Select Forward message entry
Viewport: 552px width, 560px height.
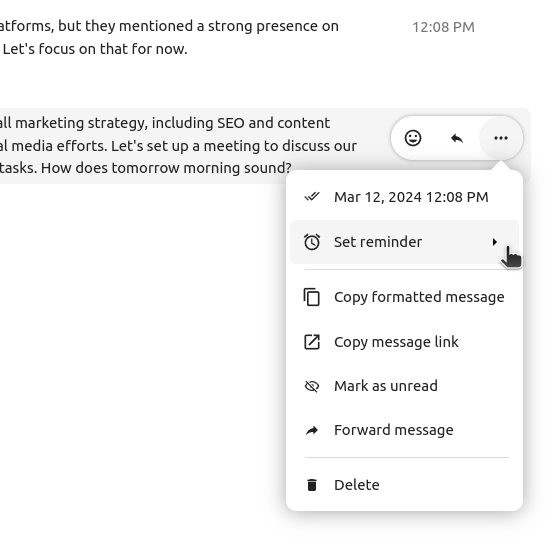point(404,430)
